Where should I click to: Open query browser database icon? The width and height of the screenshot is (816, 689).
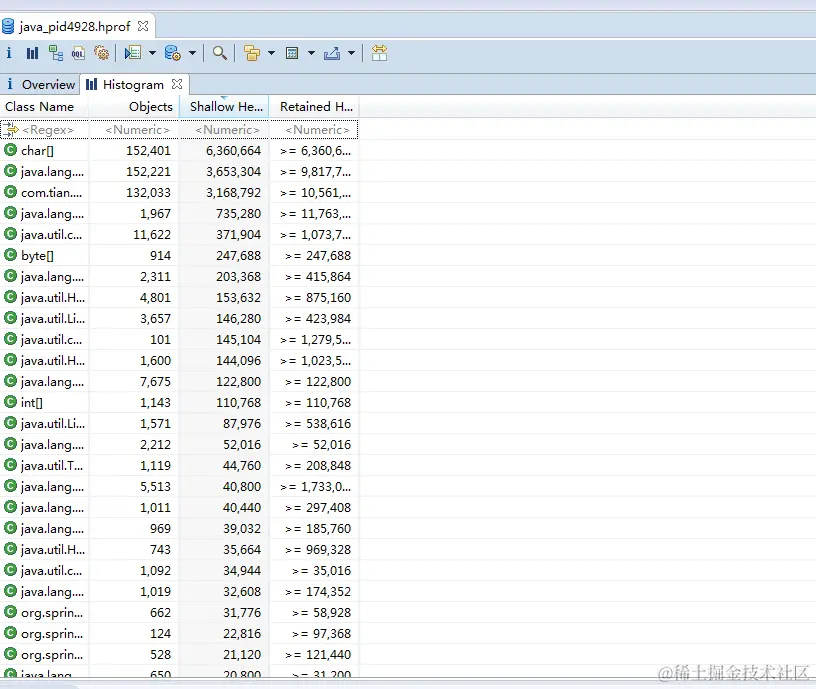172,53
